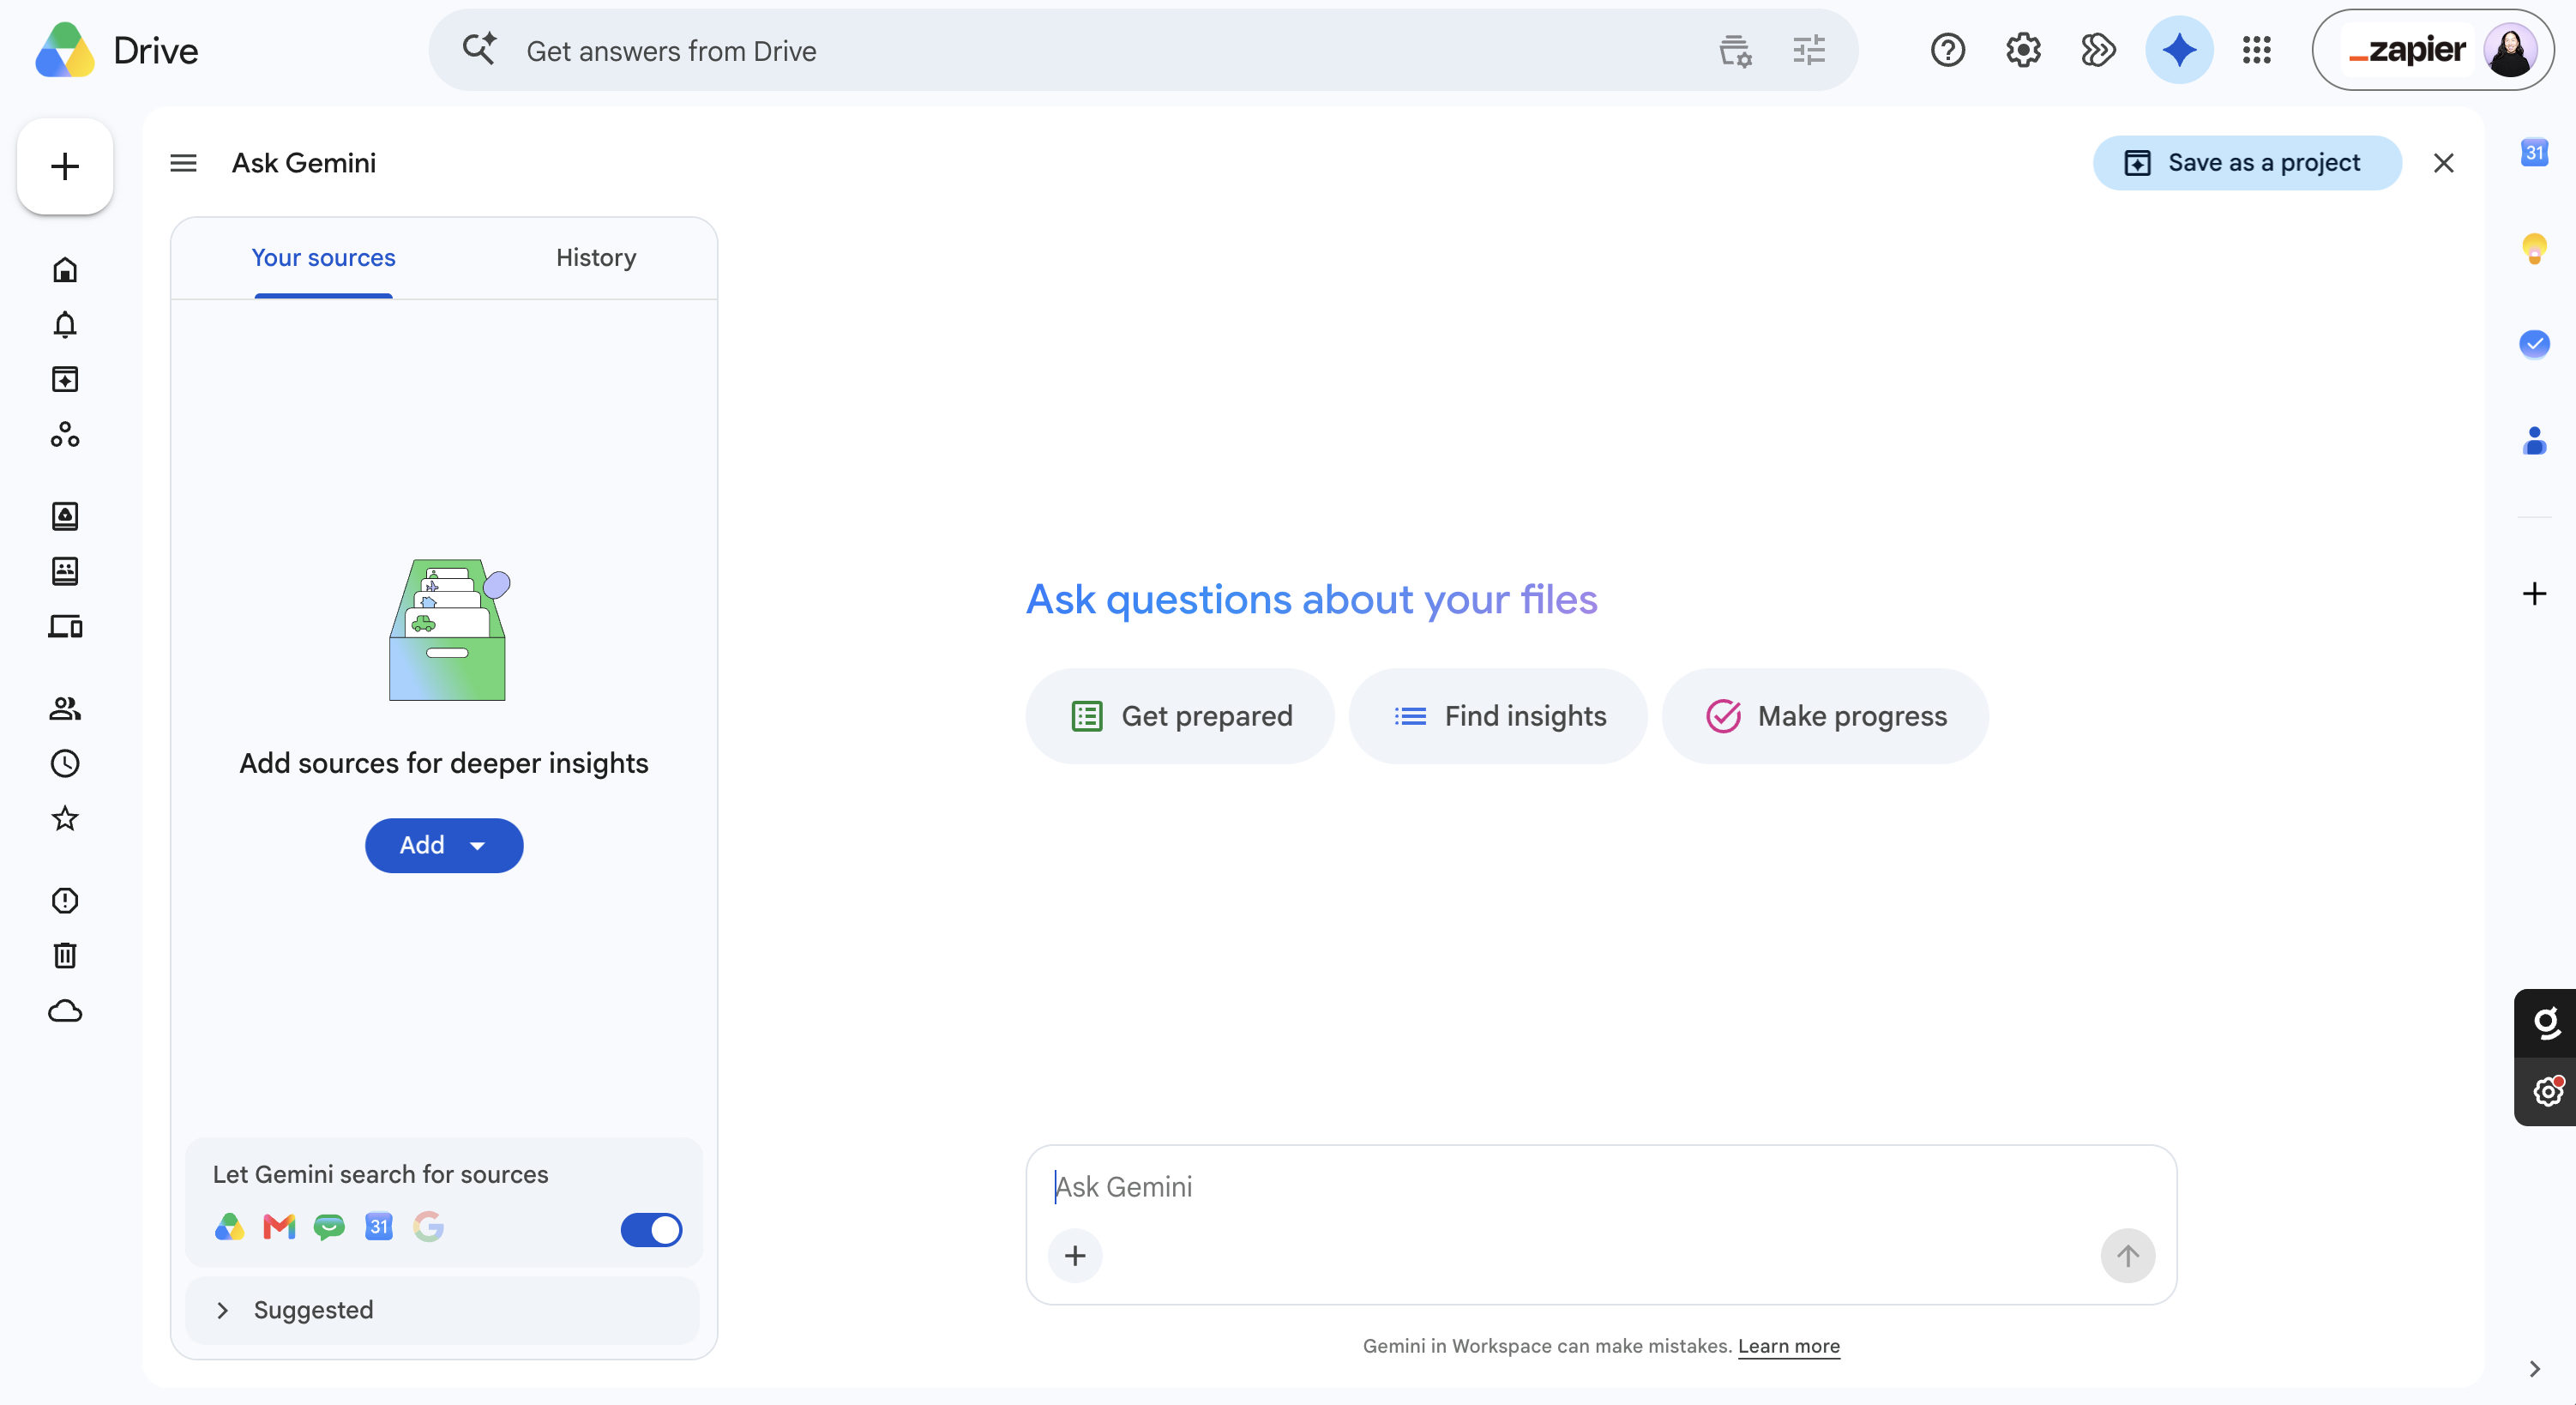The image size is (2576, 1405).
Task: Open the Google apps grid
Action: point(2257,50)
